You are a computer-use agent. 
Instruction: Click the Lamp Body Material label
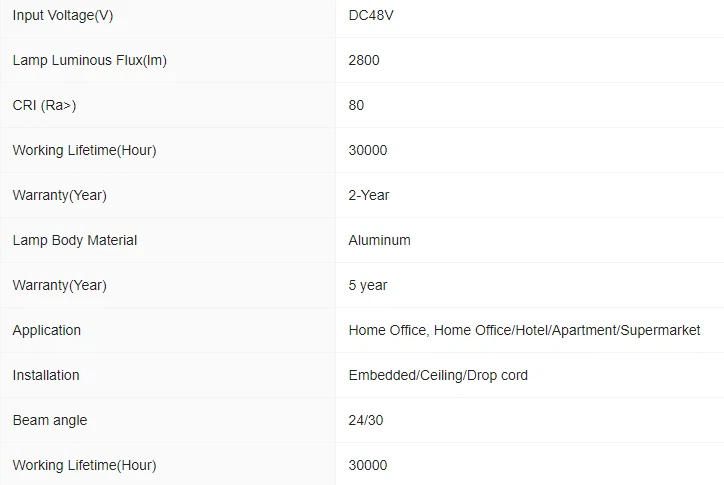(x=75, y=240)
